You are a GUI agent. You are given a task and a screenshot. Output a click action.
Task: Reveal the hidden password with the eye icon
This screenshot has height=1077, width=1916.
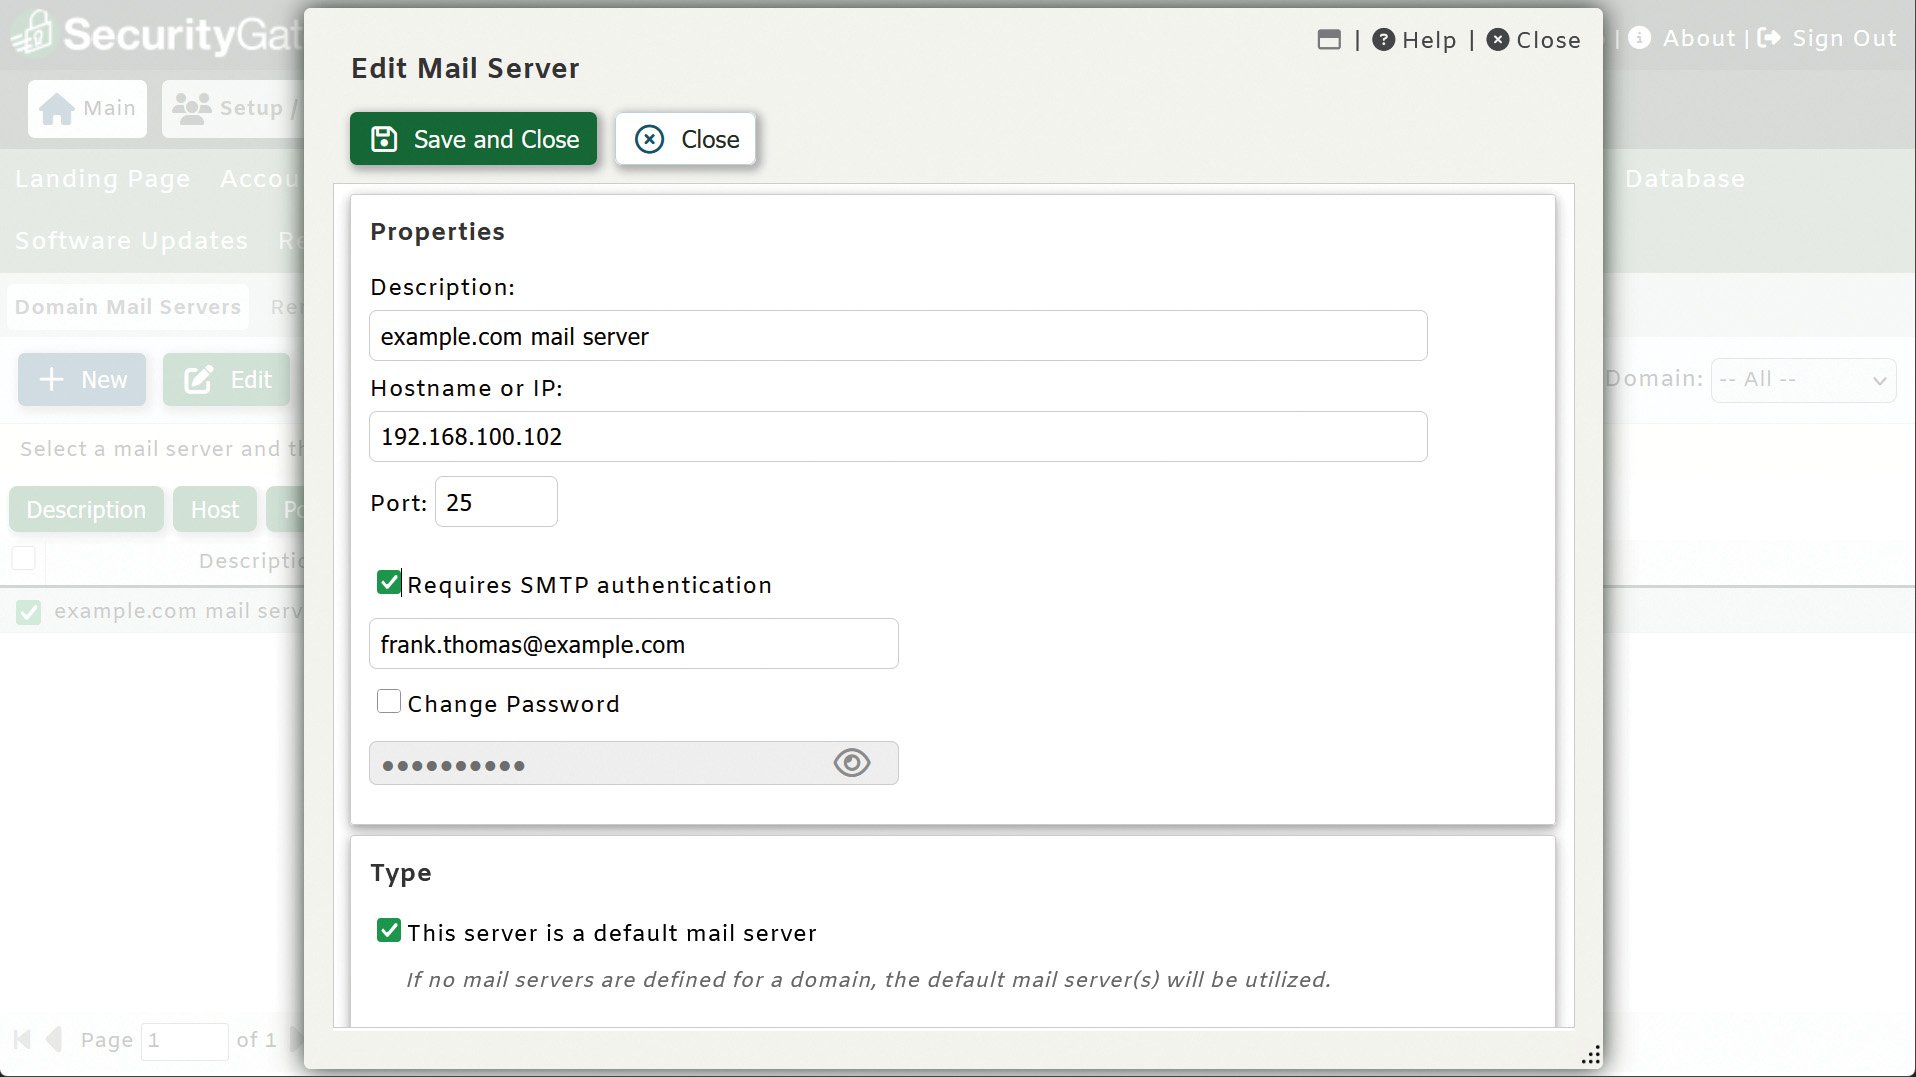click(x=851, y=762)
